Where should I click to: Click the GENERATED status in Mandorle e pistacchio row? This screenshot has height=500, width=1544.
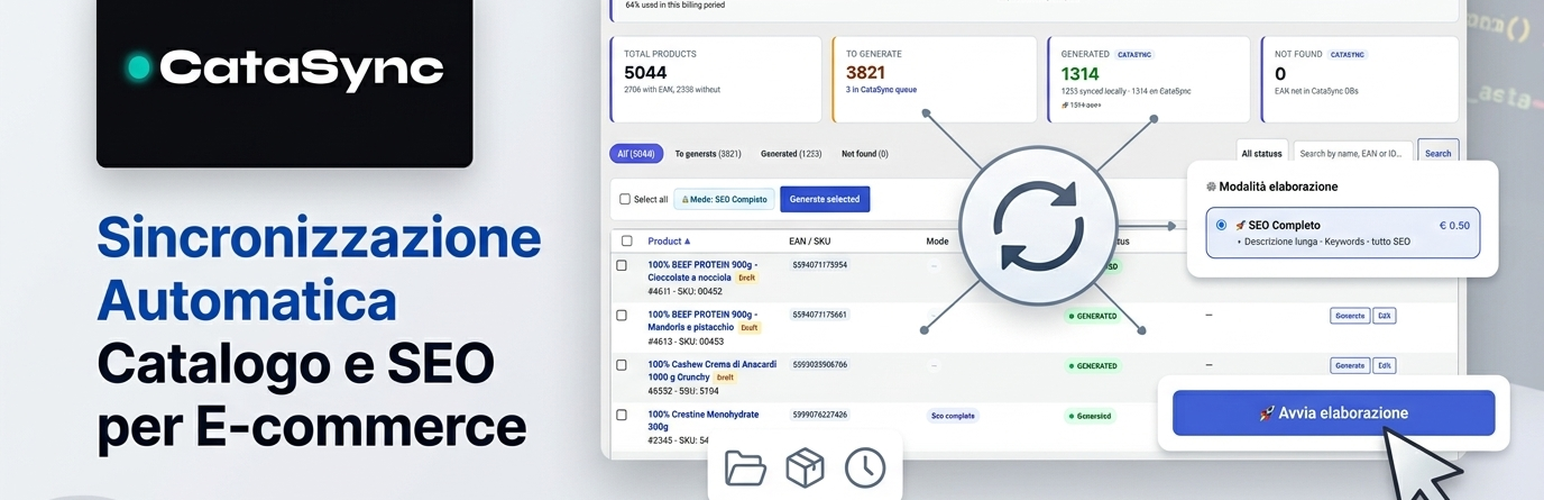(x=1092, y=316)
